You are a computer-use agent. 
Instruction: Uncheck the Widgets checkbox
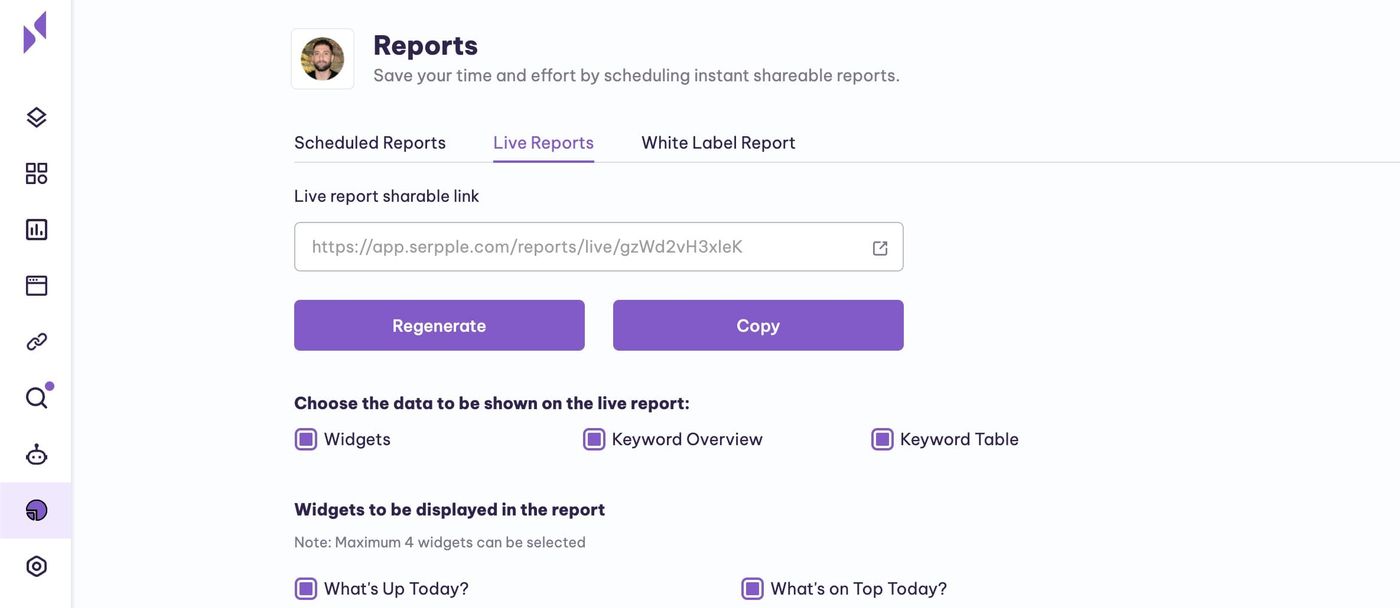(306, 440)
